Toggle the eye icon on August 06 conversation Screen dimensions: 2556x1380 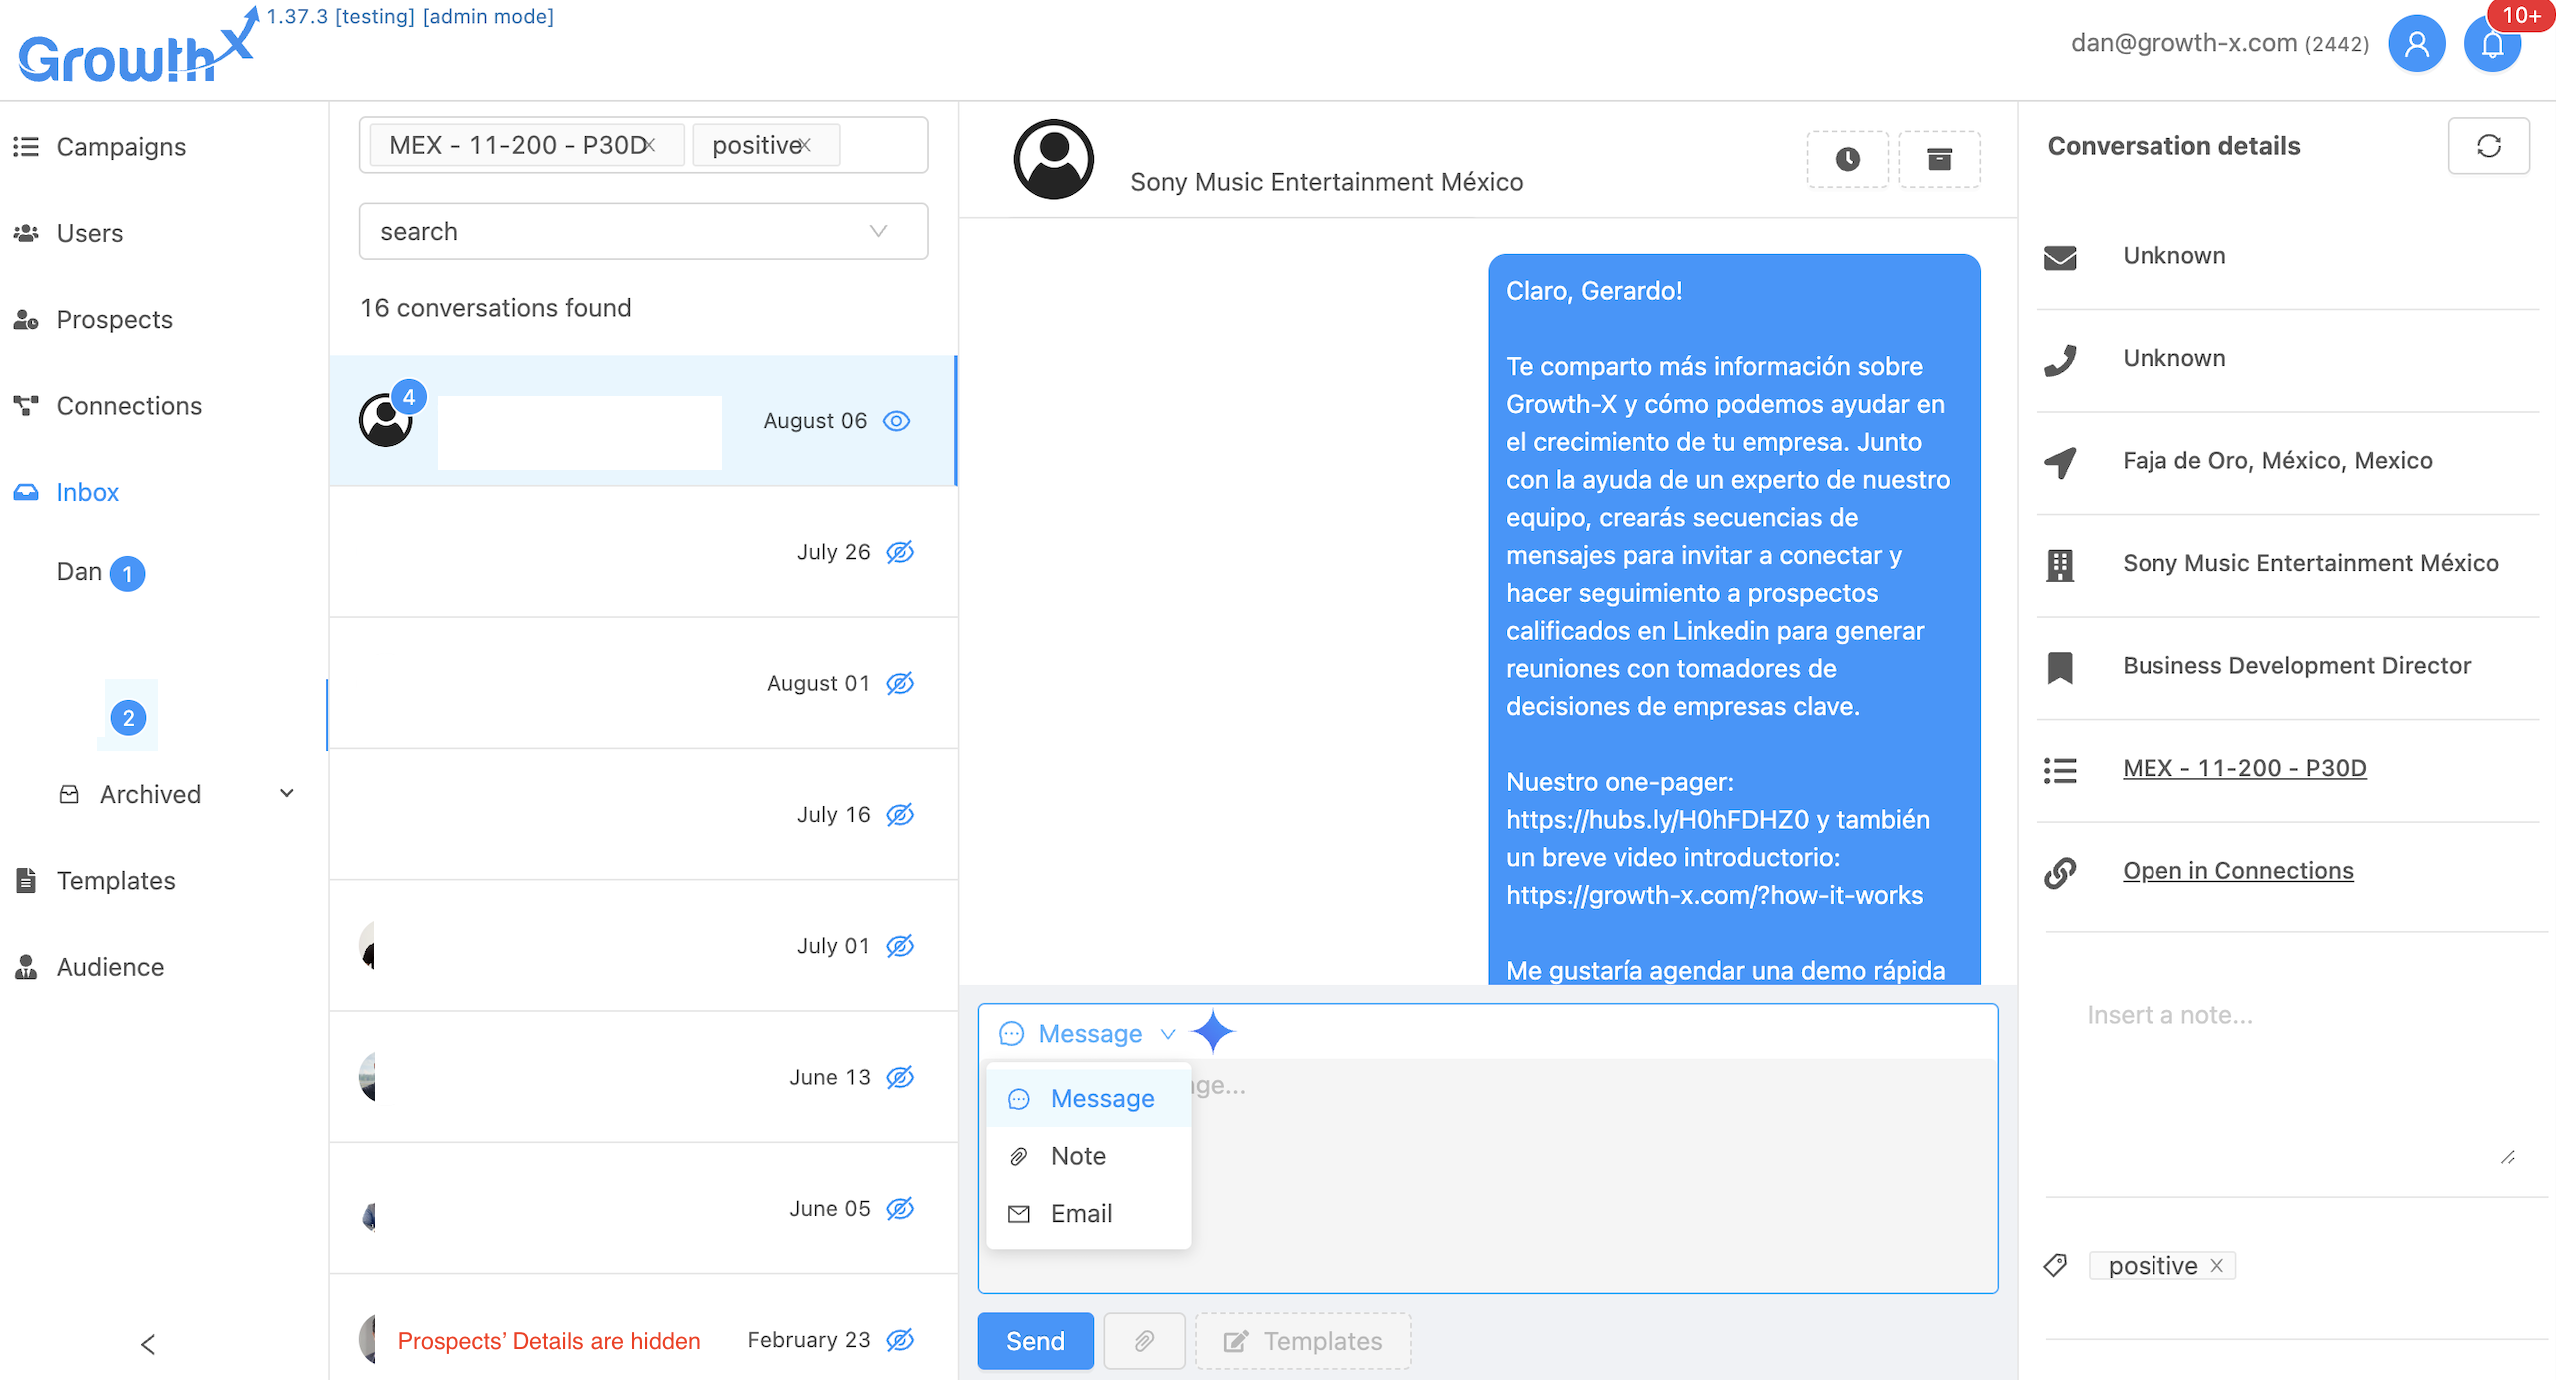pyautogui.click(x=897, y=421)
